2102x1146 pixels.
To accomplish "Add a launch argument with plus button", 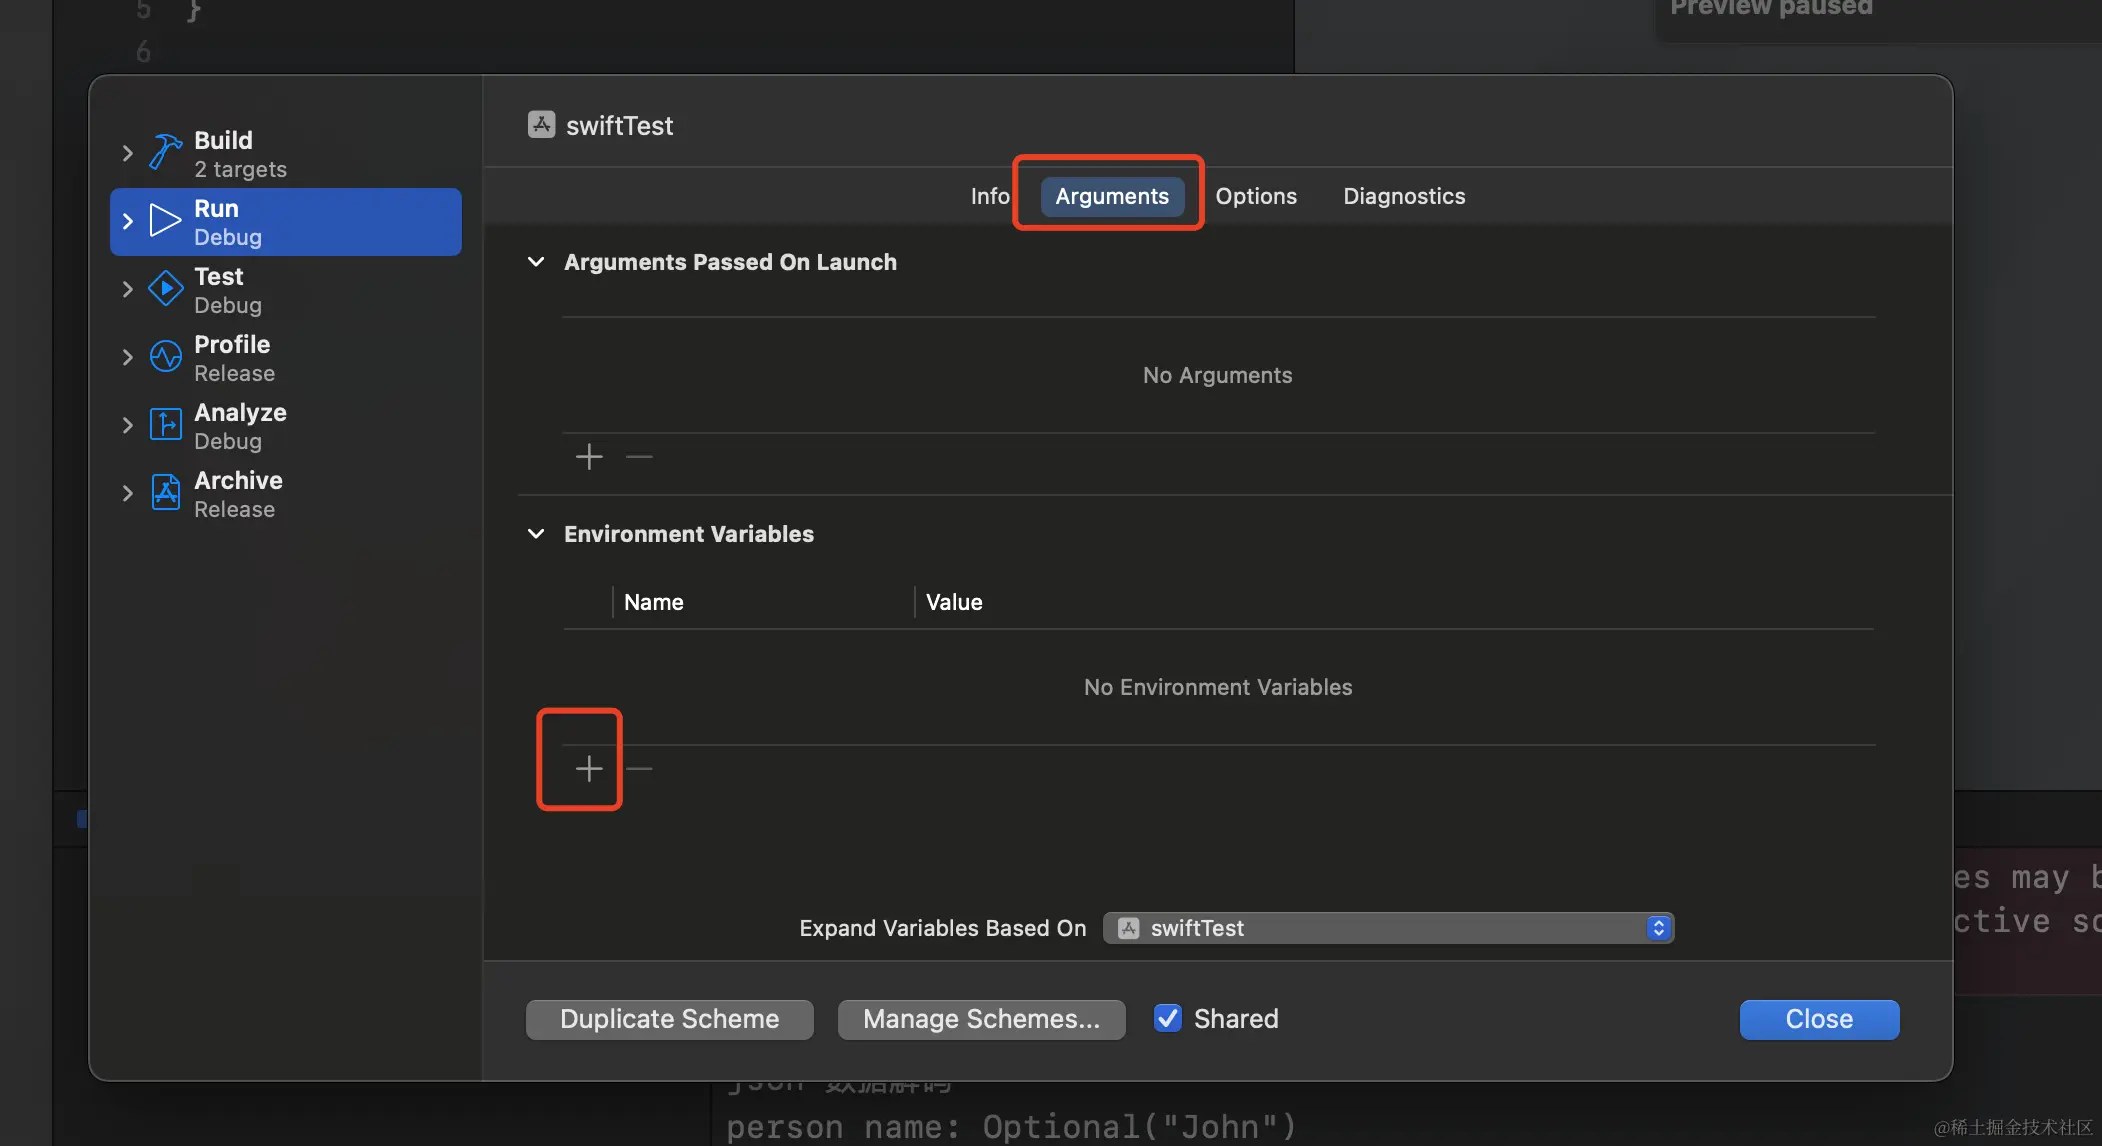I will coord(589,457).
